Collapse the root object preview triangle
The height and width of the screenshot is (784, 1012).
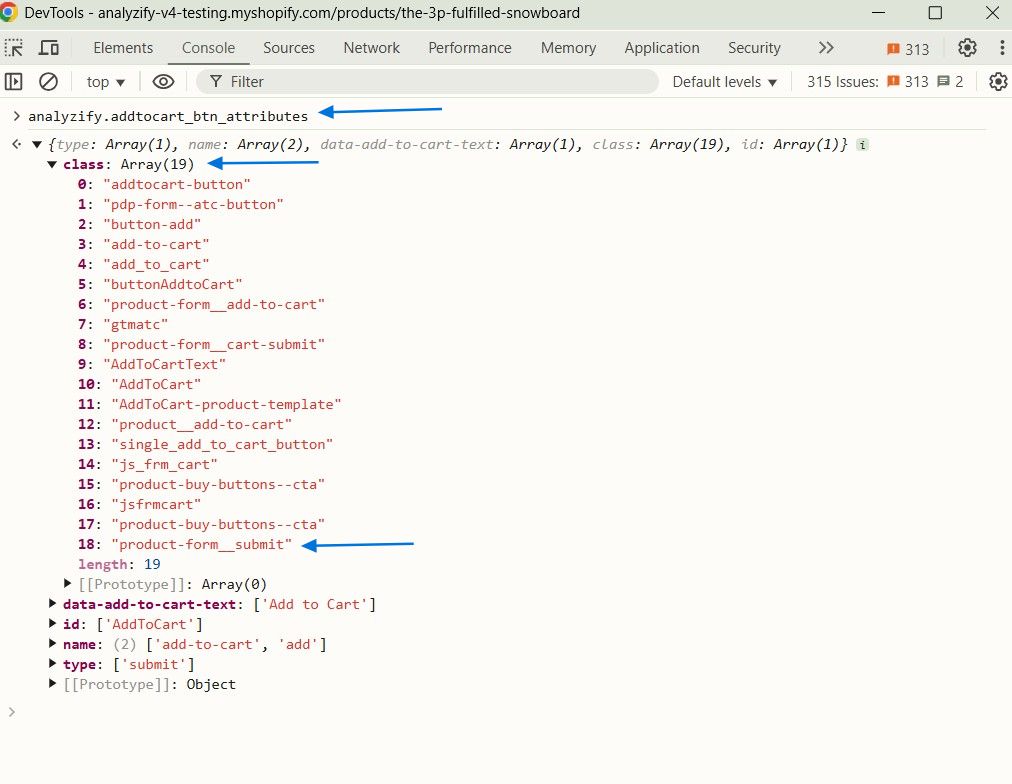[x=37, y=145]
